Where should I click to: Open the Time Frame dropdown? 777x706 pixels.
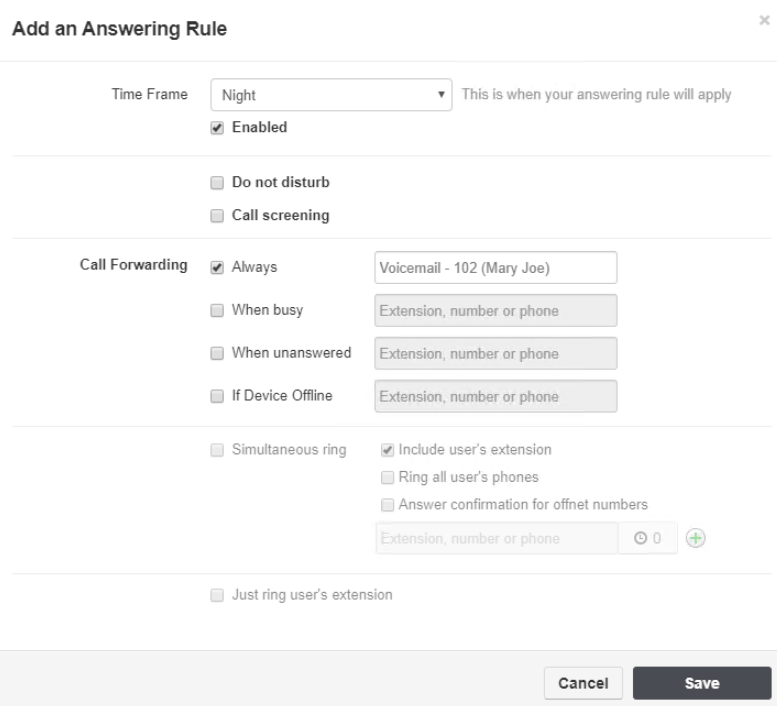pyautogui.click(x=331, y=95)
